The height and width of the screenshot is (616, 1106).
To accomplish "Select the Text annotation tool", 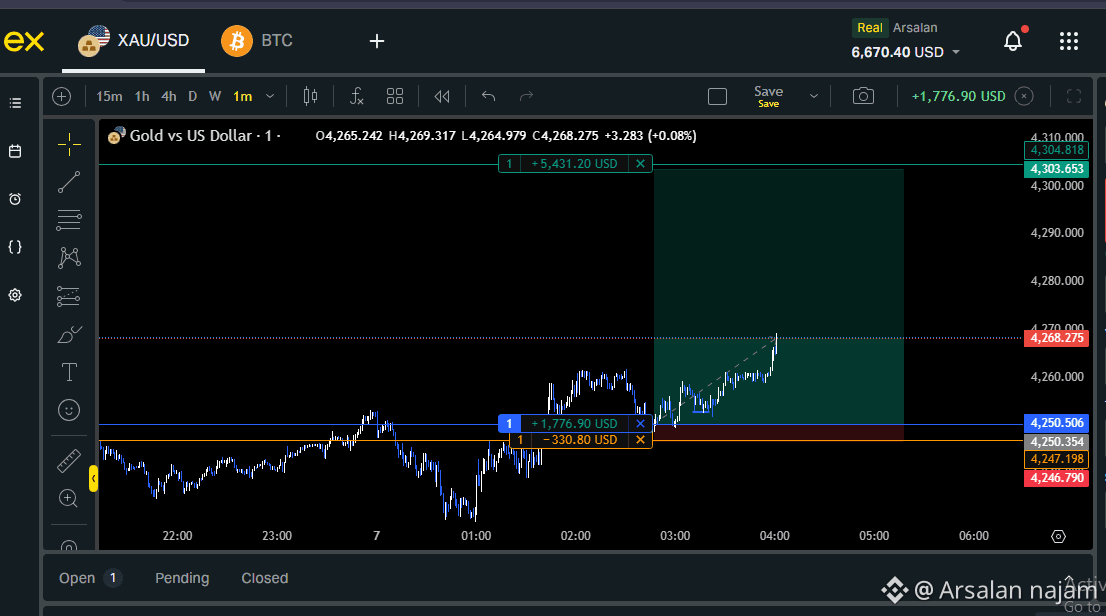I will tap(69, 372).
